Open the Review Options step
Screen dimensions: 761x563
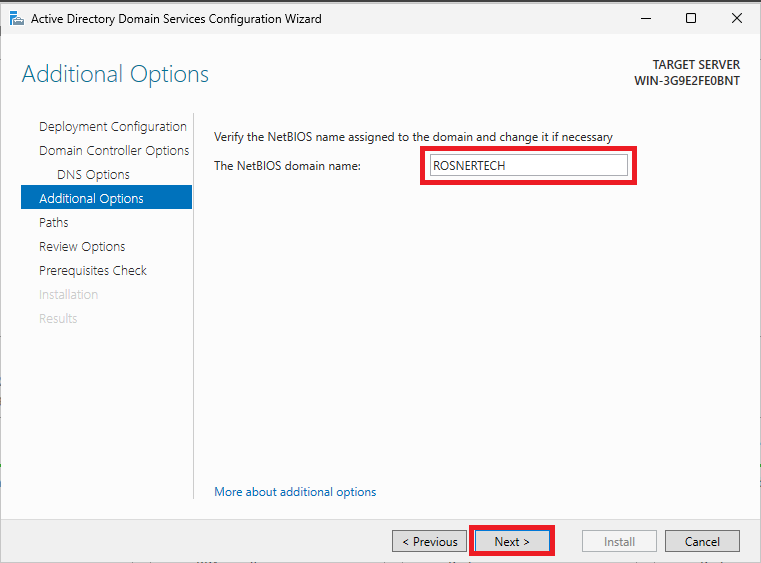(82, 247)
